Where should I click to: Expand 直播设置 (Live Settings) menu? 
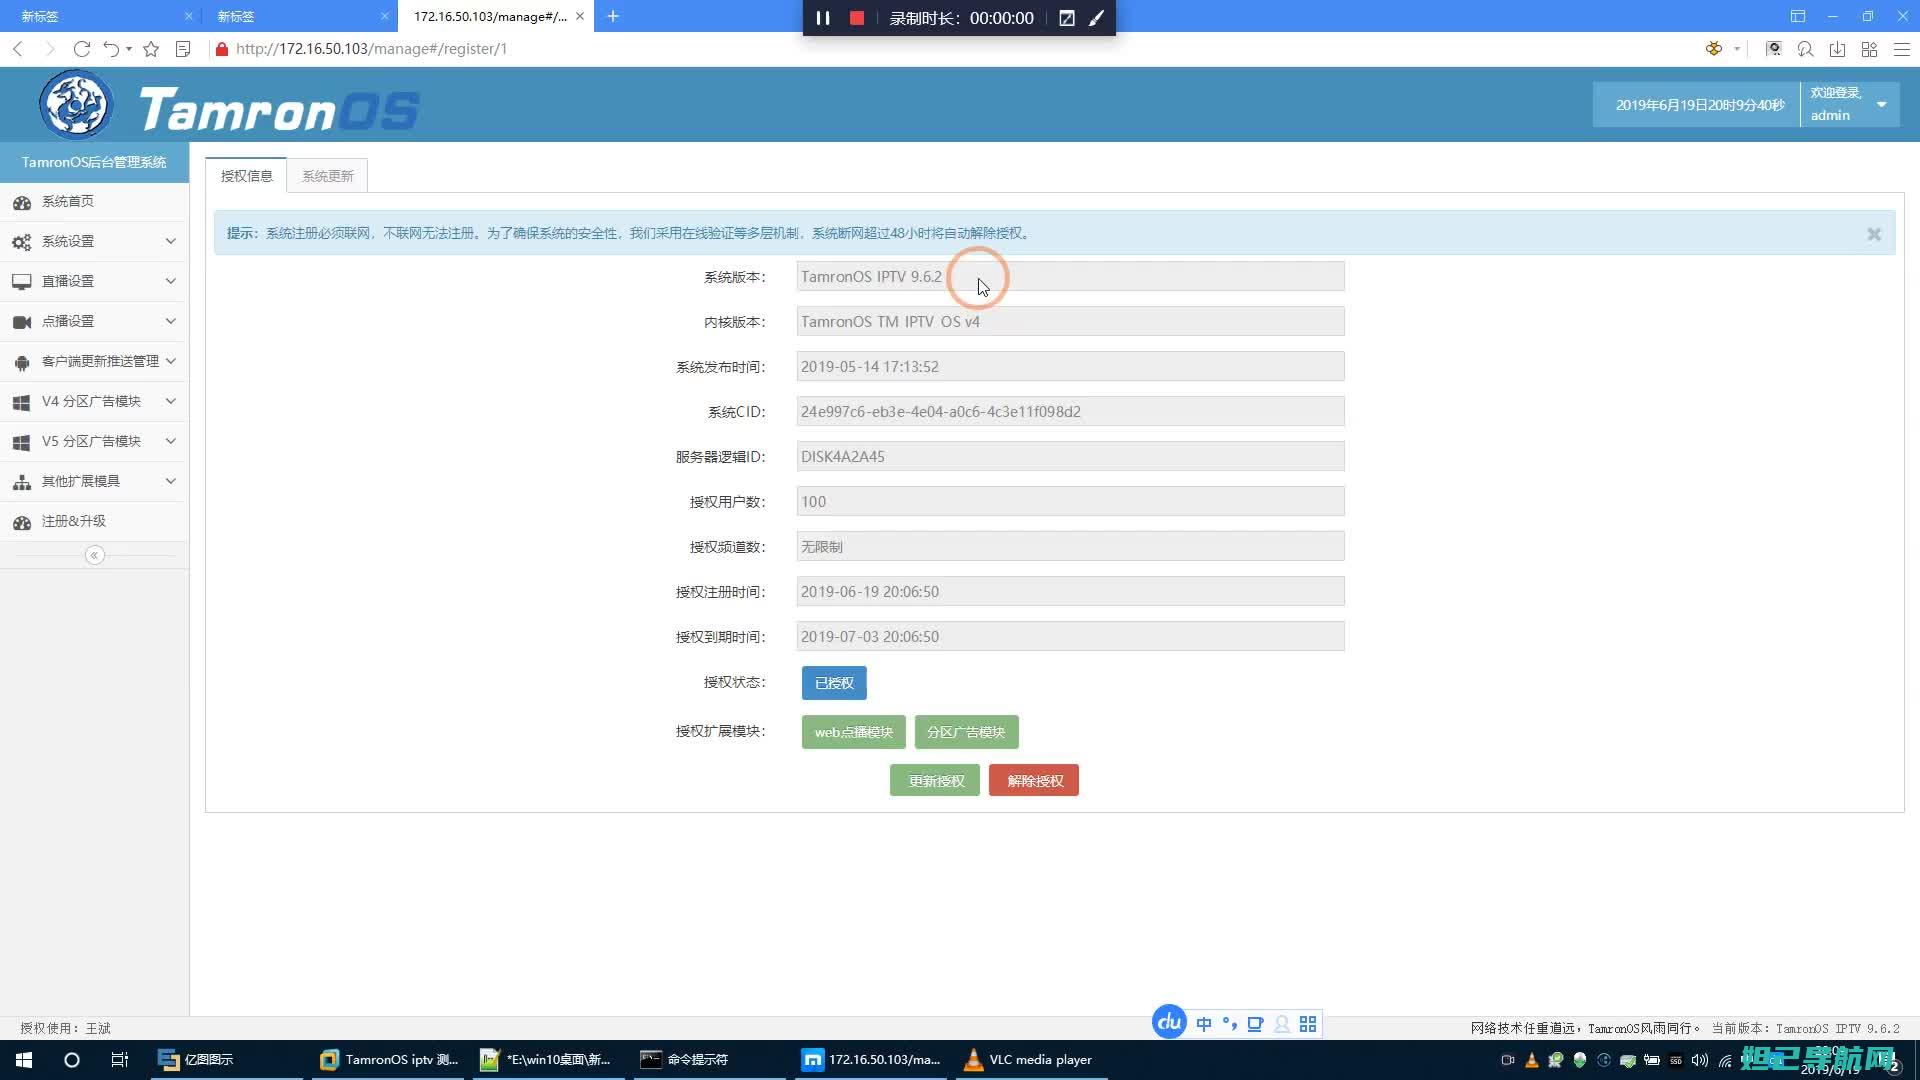94,281
